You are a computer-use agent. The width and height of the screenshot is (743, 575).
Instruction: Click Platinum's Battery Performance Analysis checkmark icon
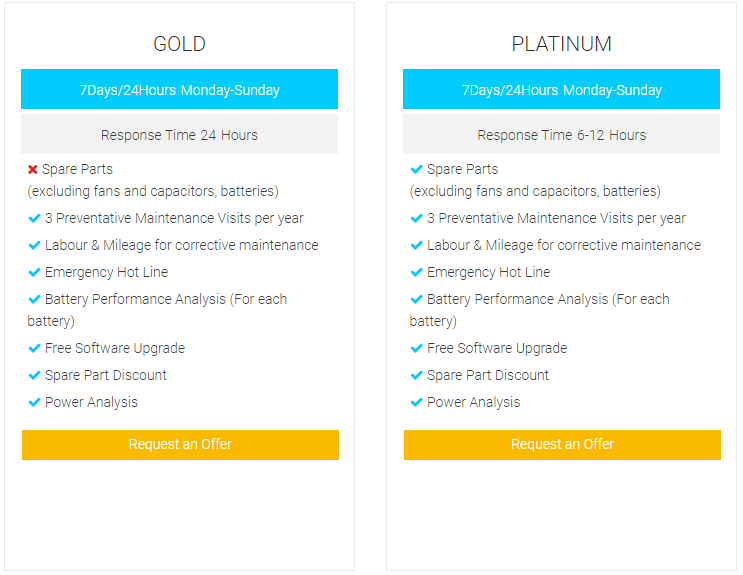pyautogui.click(x=416, y=299)
